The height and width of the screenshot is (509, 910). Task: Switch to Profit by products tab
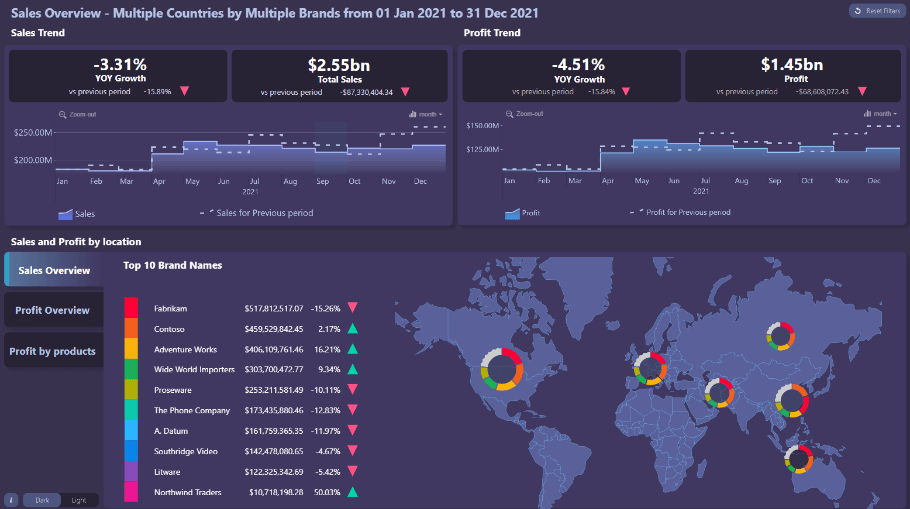(53, 351)
